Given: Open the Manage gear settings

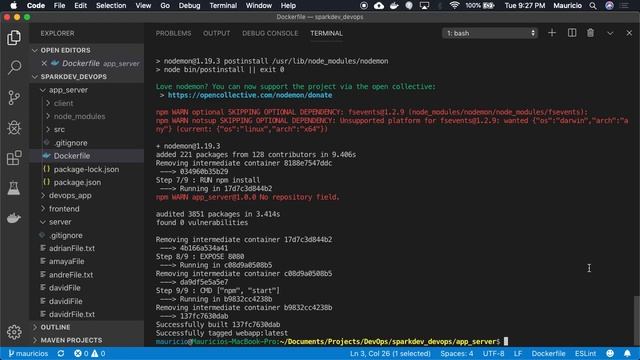Looking at the screenshot, I should pos(14,332).
